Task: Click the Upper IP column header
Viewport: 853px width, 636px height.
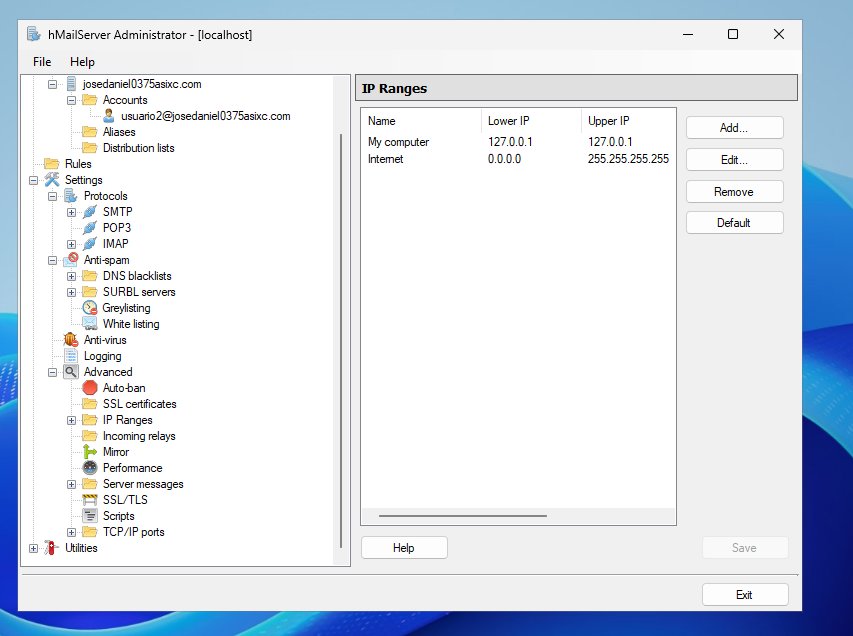Action: pyautogui.click(x=628, y=121)
